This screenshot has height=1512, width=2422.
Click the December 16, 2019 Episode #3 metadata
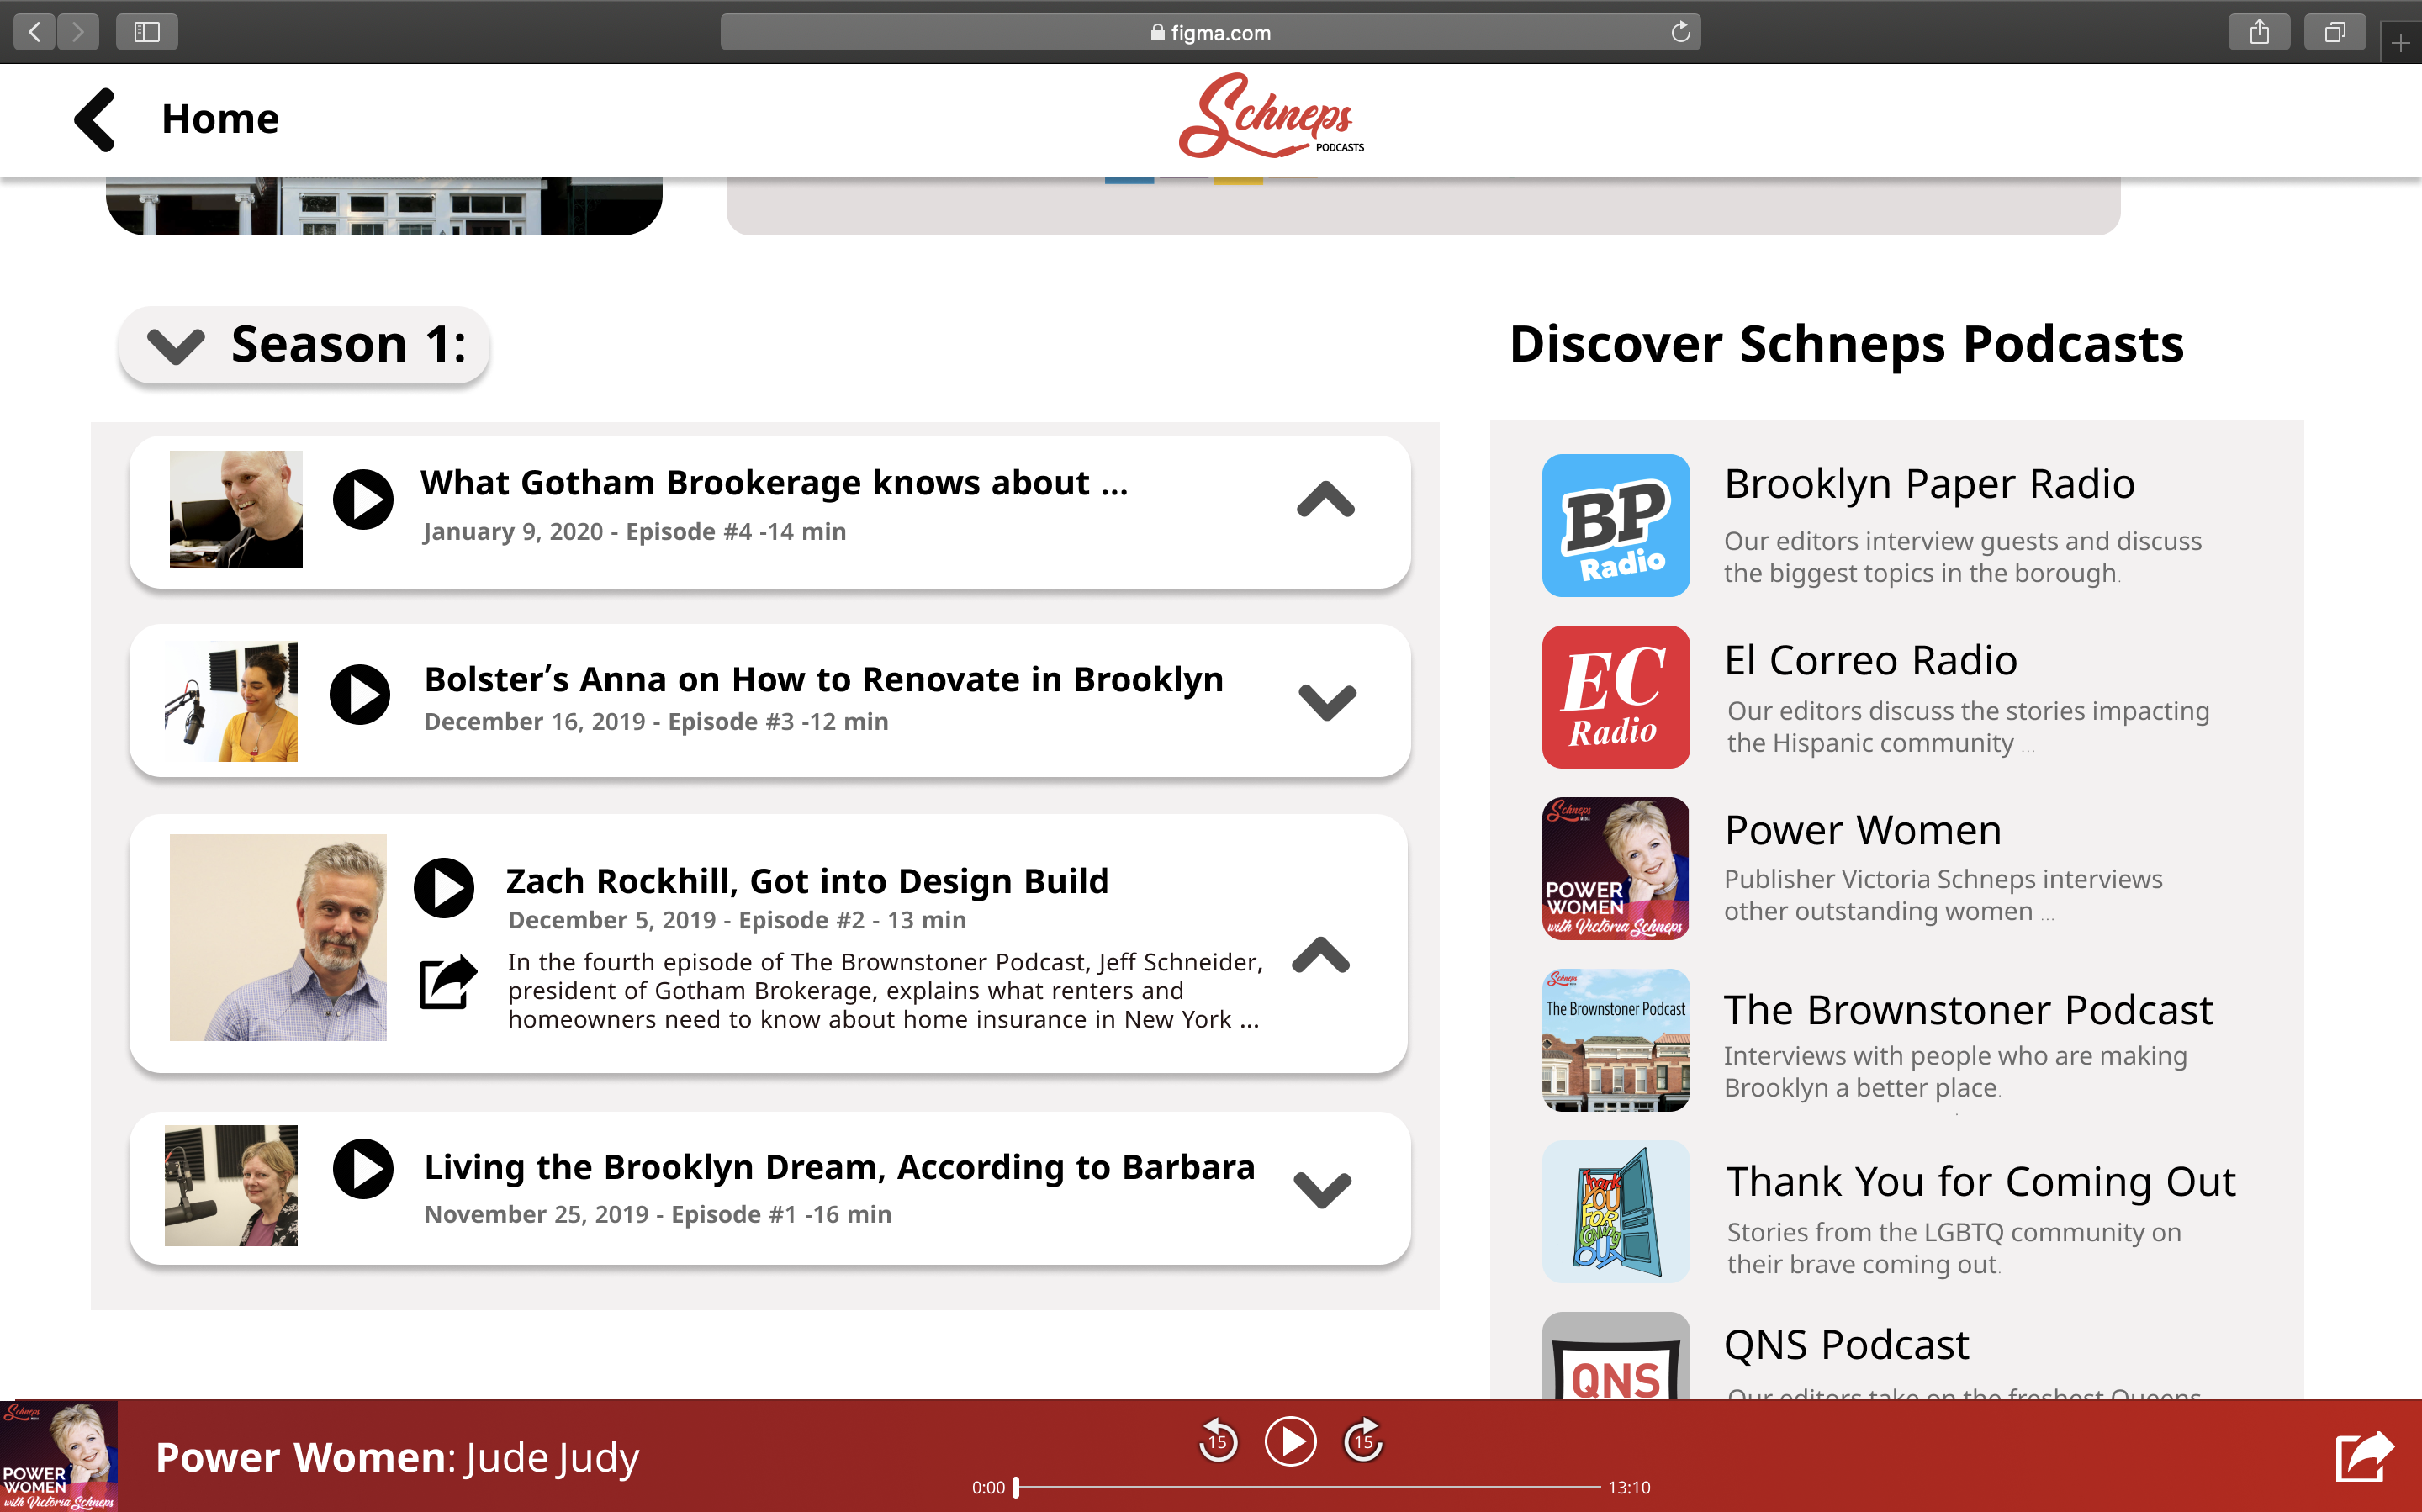click(x=656, y=721)
